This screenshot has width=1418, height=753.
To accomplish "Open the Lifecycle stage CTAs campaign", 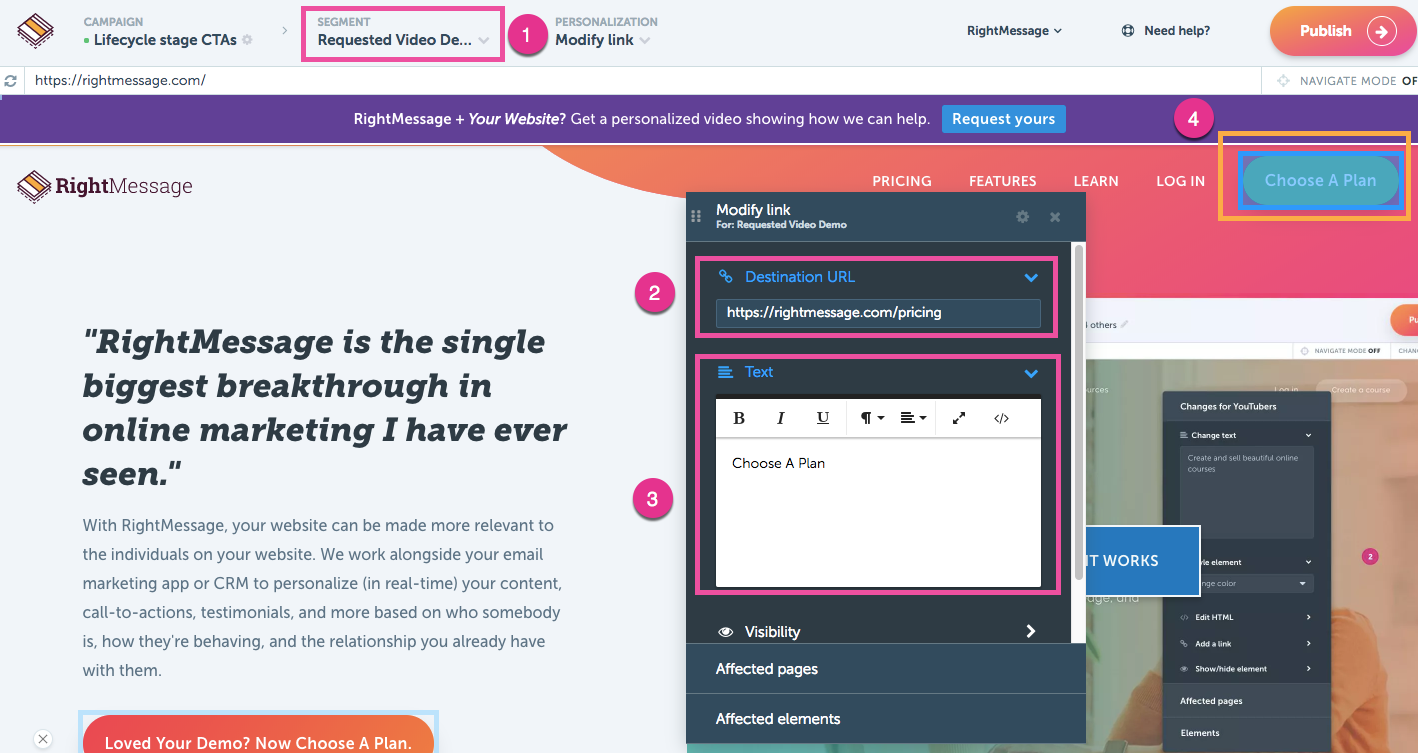I will [x=165, y=40].
